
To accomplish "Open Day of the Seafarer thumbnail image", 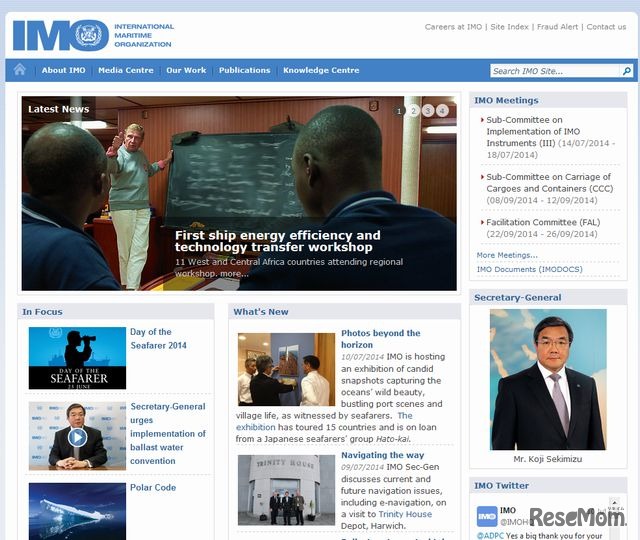I will [77, 358].
